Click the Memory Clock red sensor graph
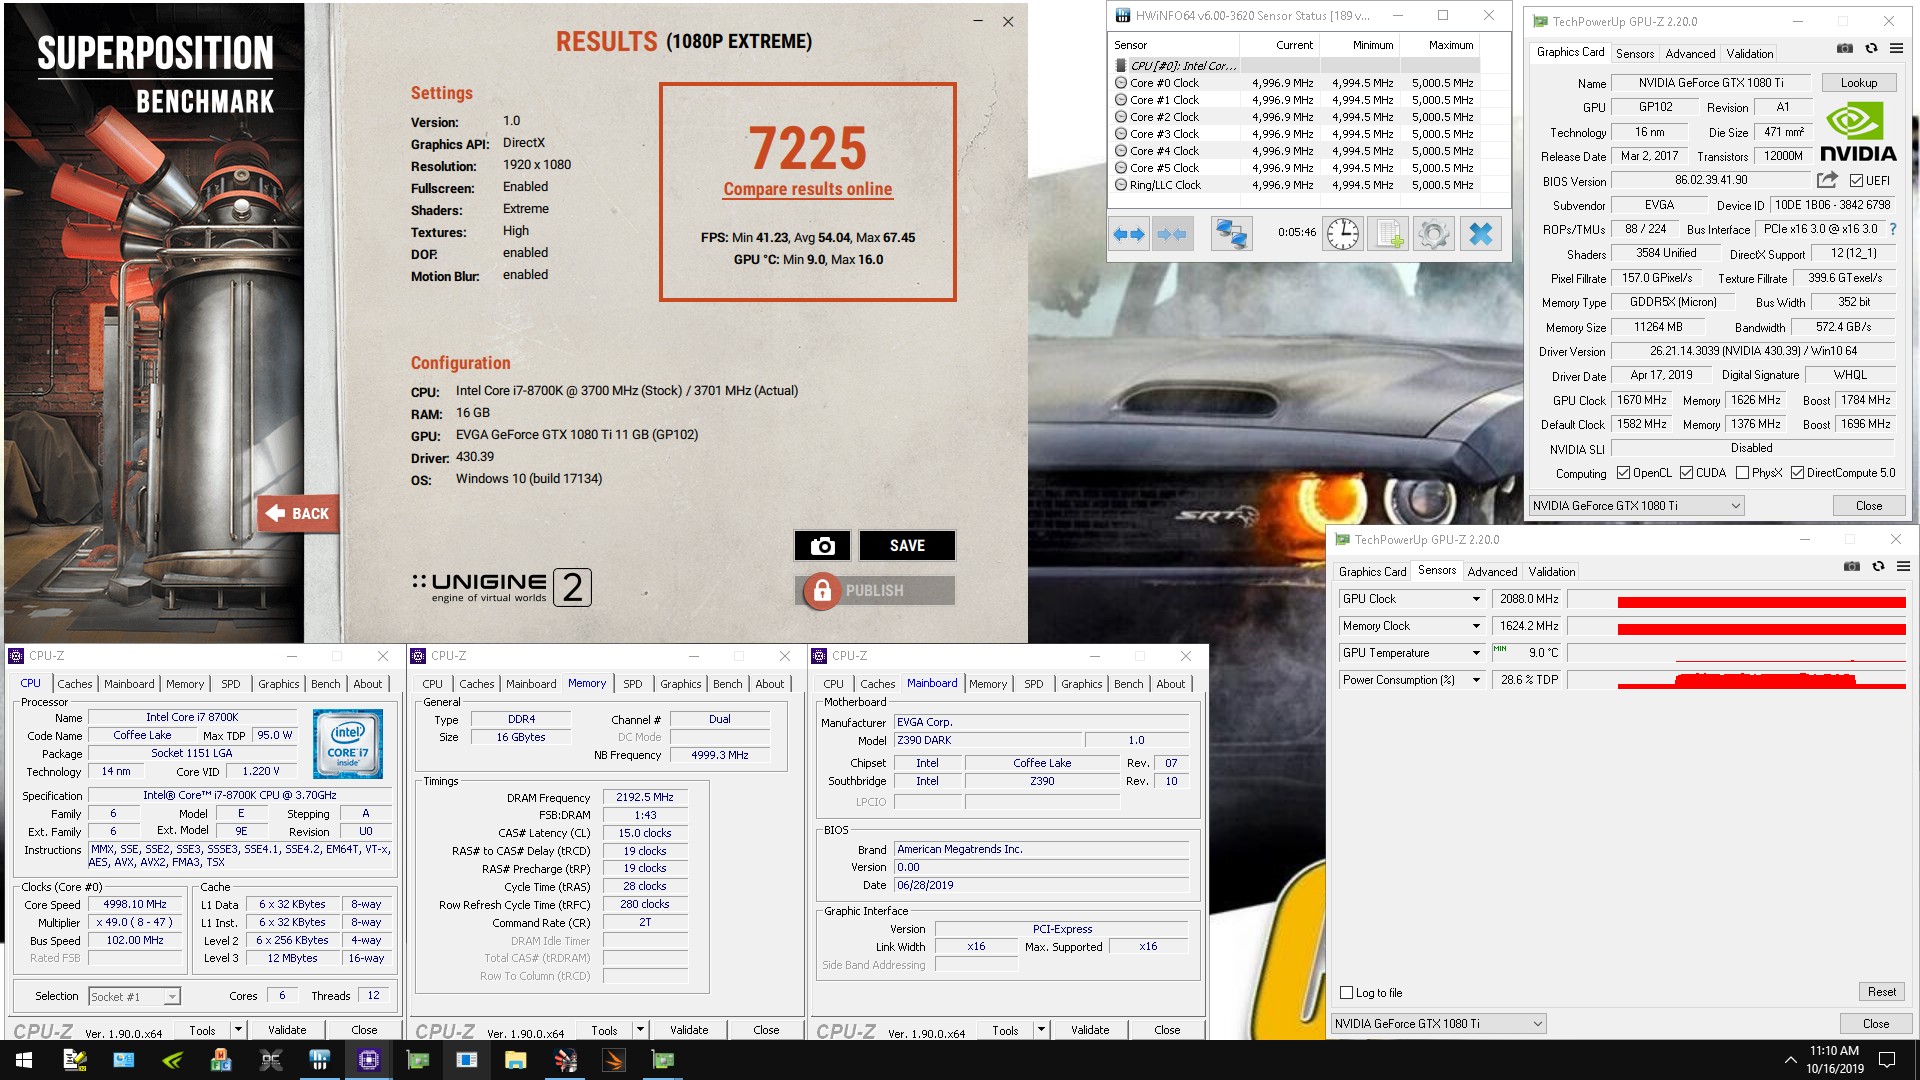 click(1736, 626)
